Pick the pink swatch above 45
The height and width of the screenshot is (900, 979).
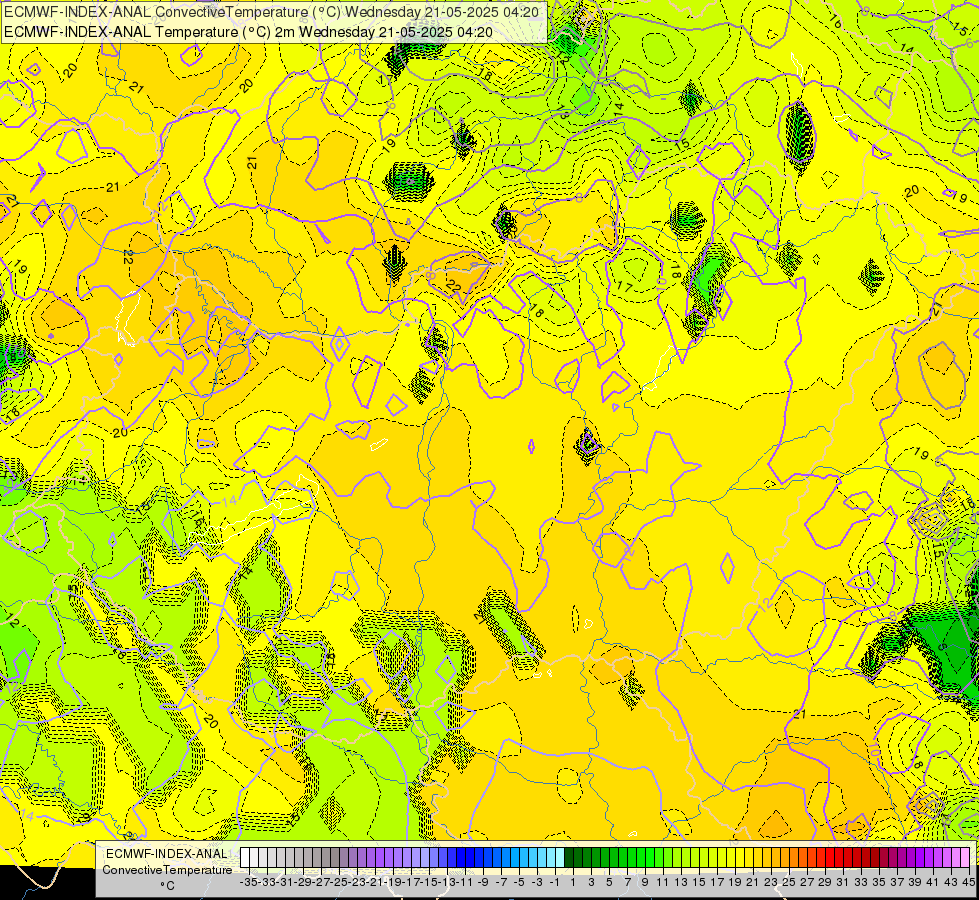(966, 858)
